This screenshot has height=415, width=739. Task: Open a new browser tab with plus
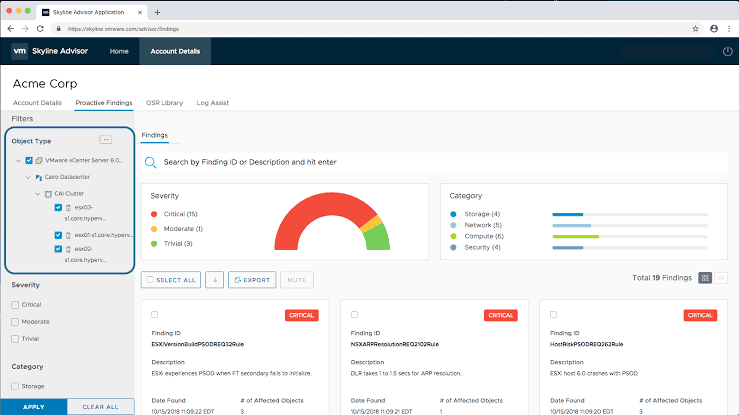pyautogui.click(x=157, y=12)
